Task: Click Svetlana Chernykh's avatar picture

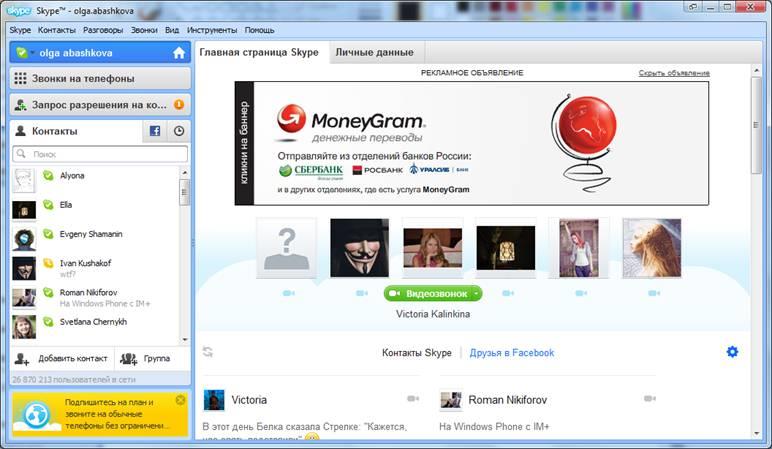Action: [x=24, y=327]
